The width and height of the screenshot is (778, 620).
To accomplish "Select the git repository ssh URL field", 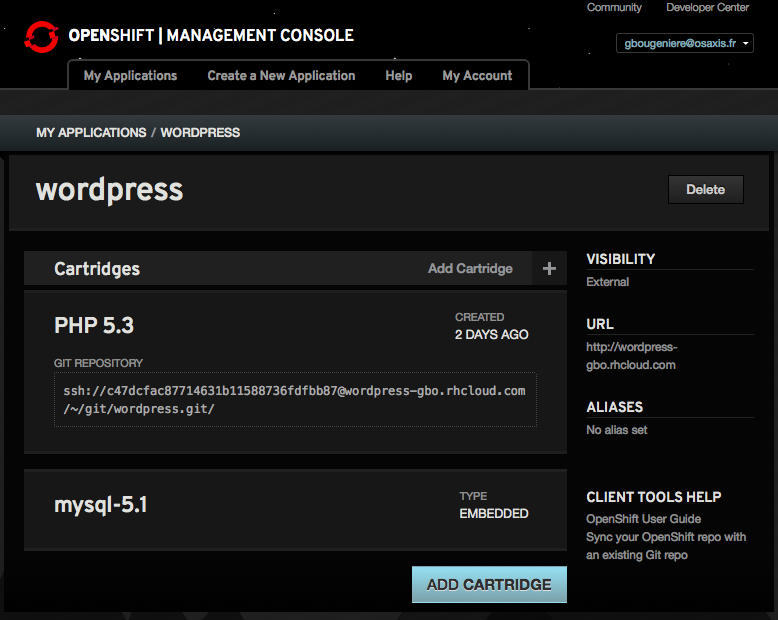I will [295, 400].
